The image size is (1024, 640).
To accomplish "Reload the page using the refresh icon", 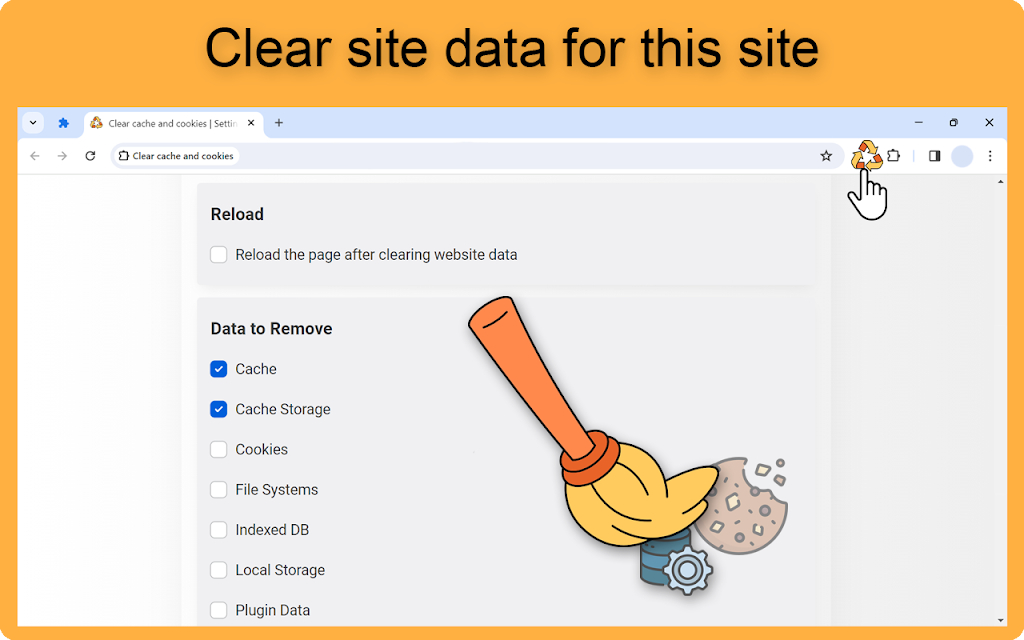I will (x=90, y=156).
